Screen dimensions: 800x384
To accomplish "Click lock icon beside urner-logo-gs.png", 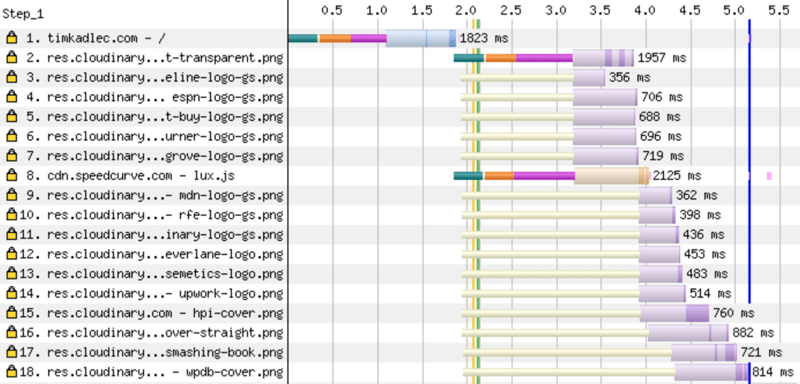I will [11, 136].
